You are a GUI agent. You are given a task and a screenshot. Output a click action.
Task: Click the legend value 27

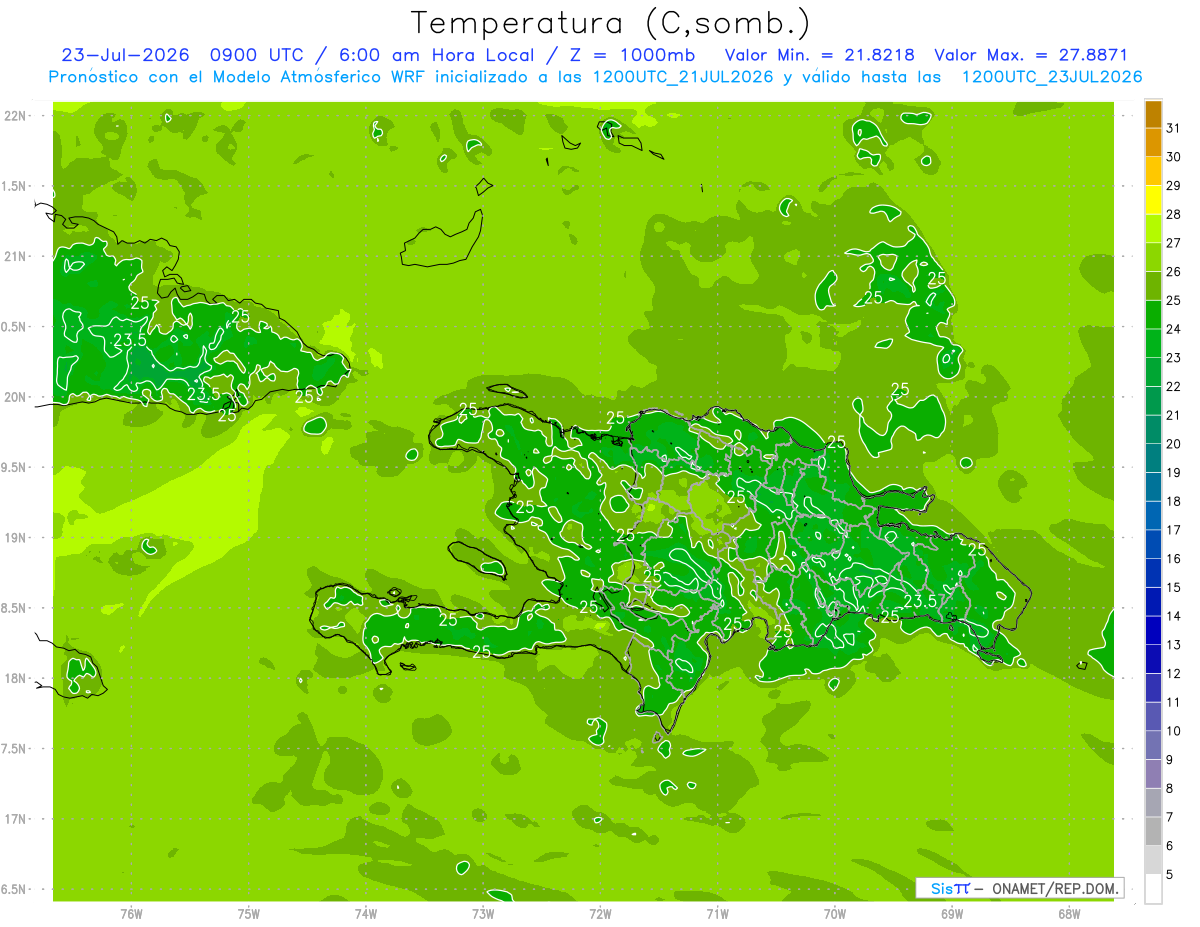[x=1173, y=243]
